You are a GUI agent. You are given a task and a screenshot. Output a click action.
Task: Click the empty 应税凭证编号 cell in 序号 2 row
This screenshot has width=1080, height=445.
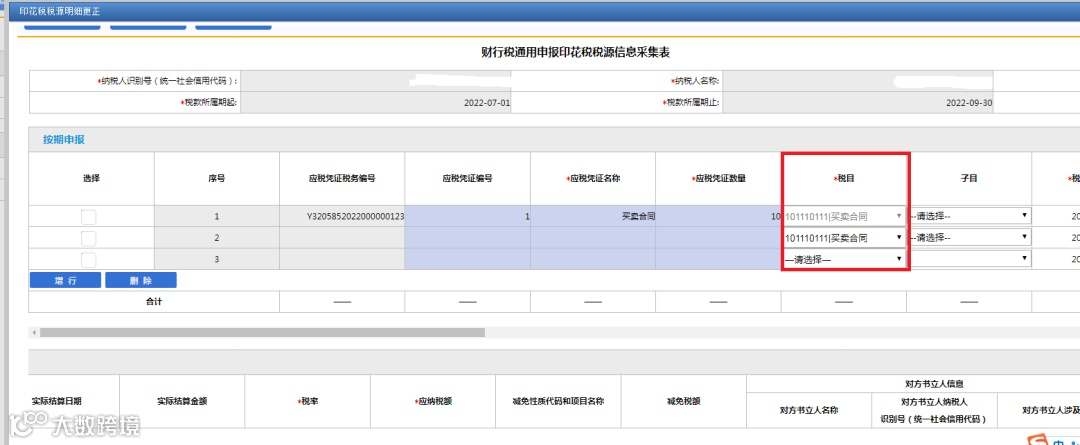coord(468,238)
